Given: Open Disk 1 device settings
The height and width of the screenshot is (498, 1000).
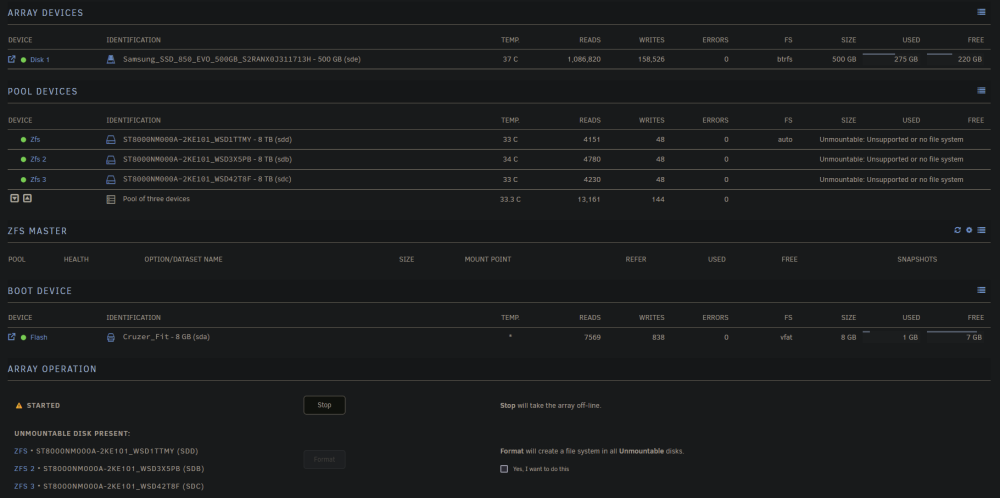Looking at the screenshot, I should click(40, 60).
